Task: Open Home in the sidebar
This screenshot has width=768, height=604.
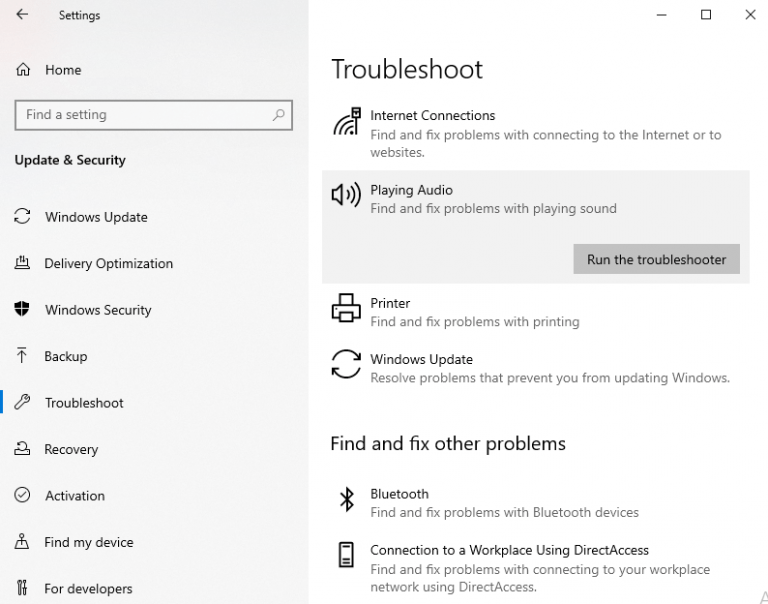Action: [63, 70]
